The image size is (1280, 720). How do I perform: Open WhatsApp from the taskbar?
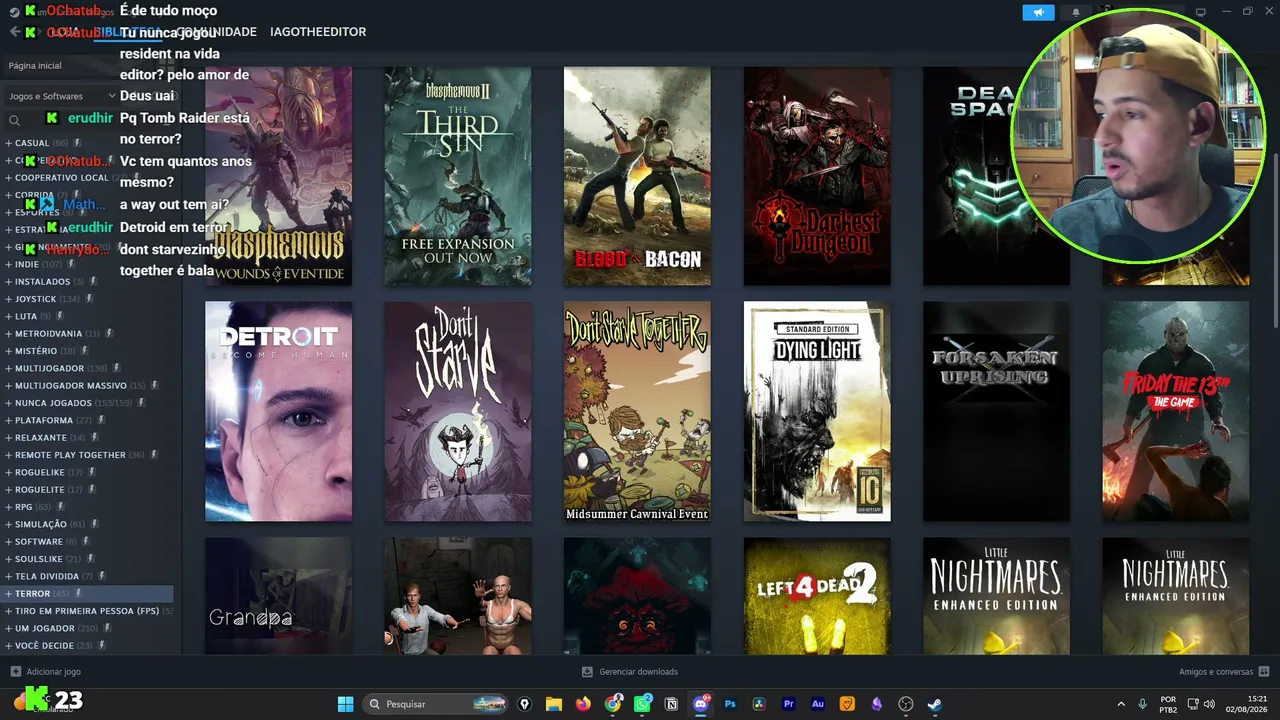(642, 704)
